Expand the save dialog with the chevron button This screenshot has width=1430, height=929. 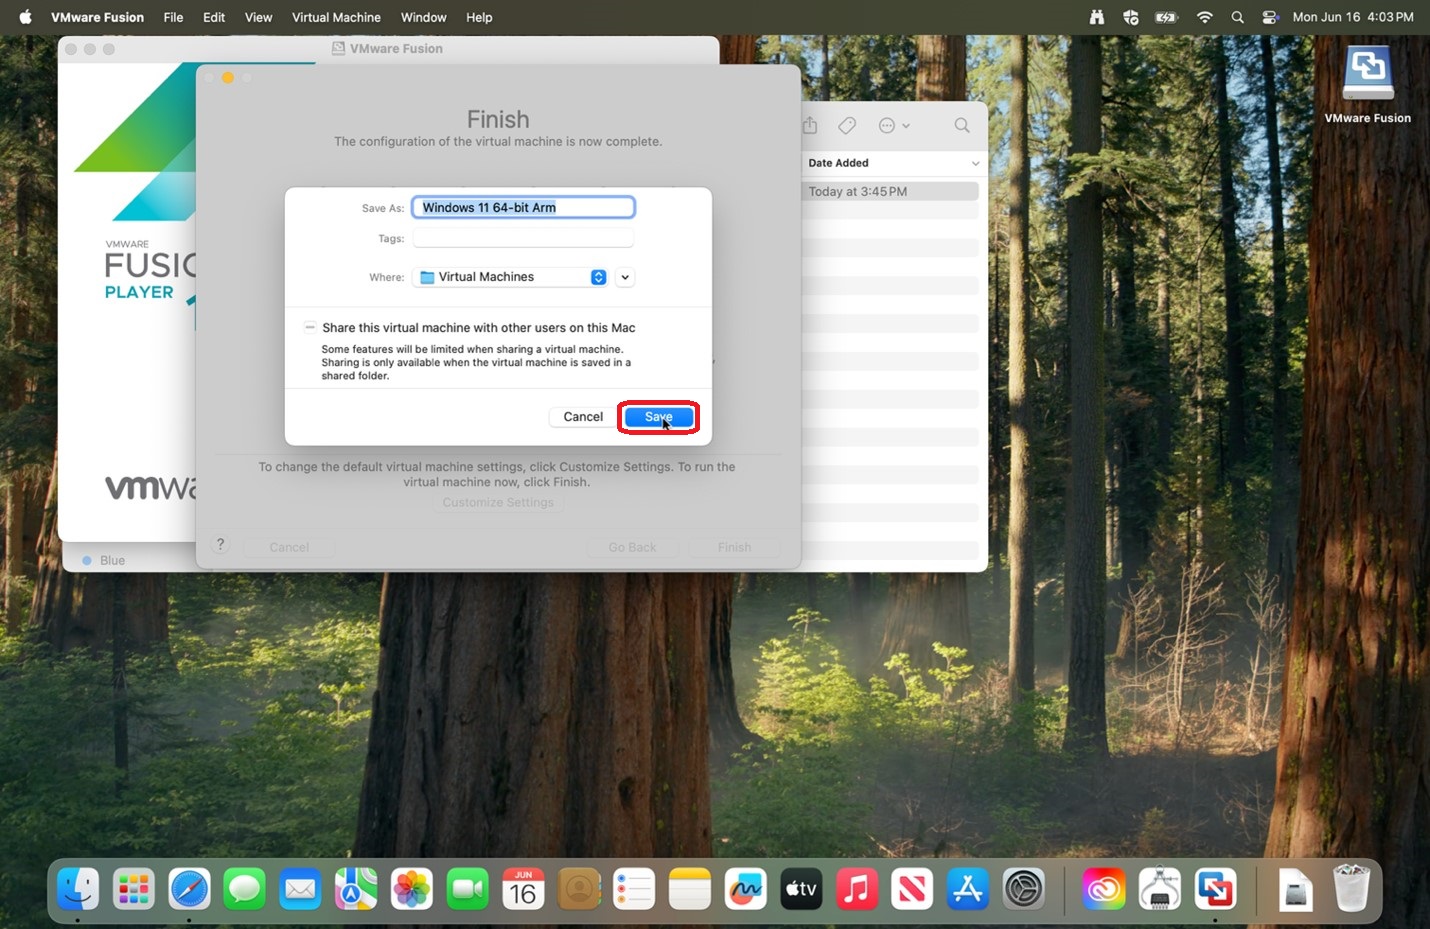pyautogui.click(x=625, y=277)
